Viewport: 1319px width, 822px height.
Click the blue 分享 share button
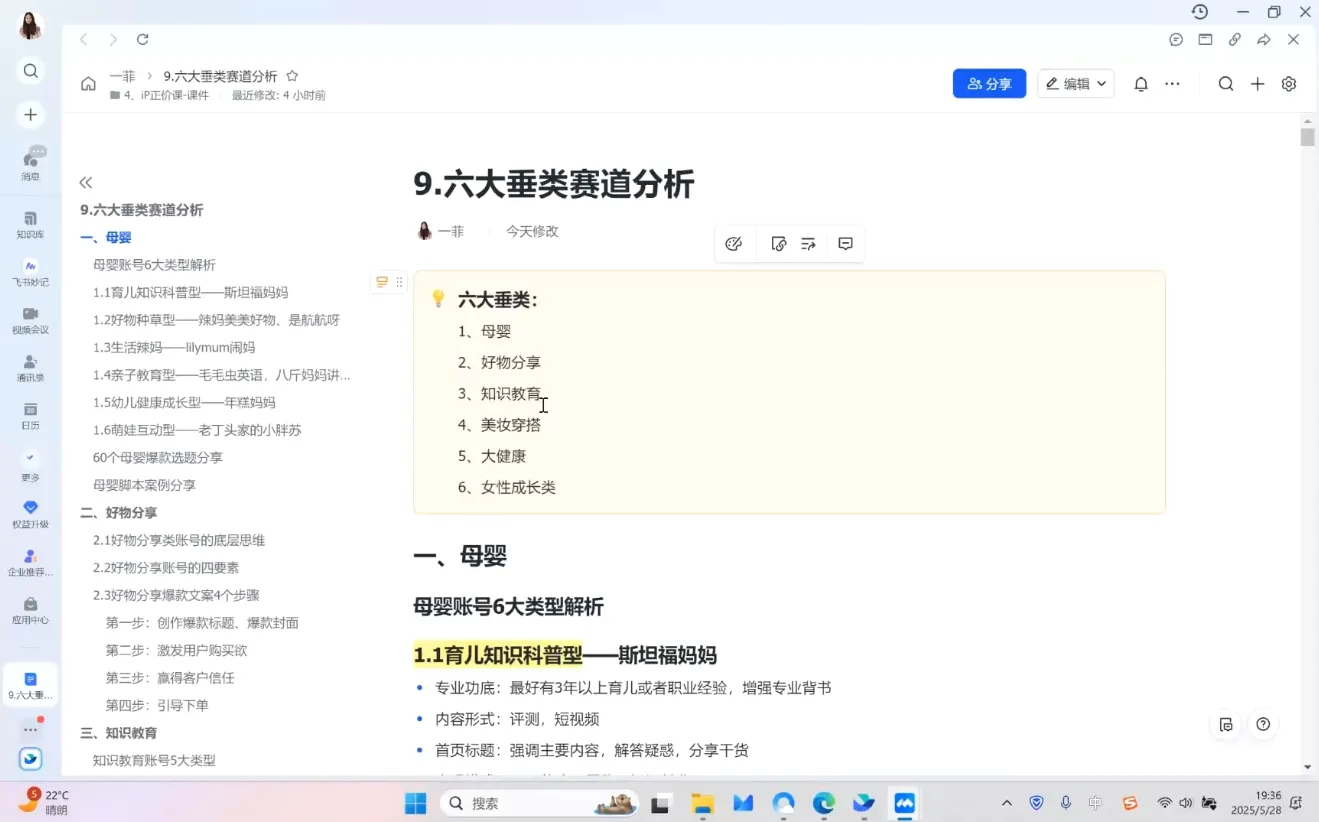989,84
